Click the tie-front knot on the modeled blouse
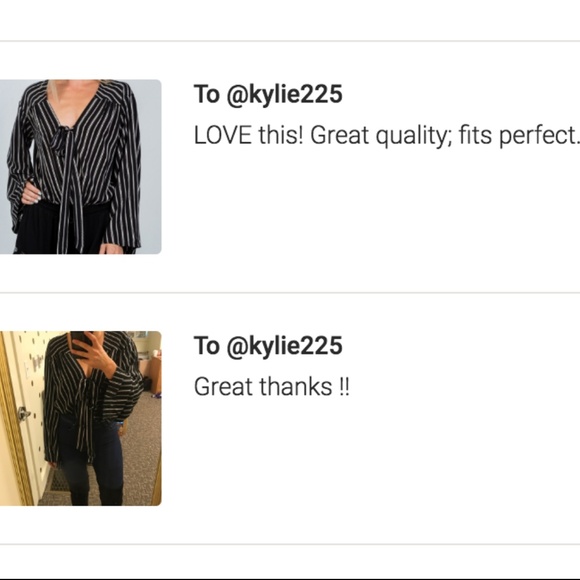This screenshot has width=580, height=580. click(x=64, y=135)
